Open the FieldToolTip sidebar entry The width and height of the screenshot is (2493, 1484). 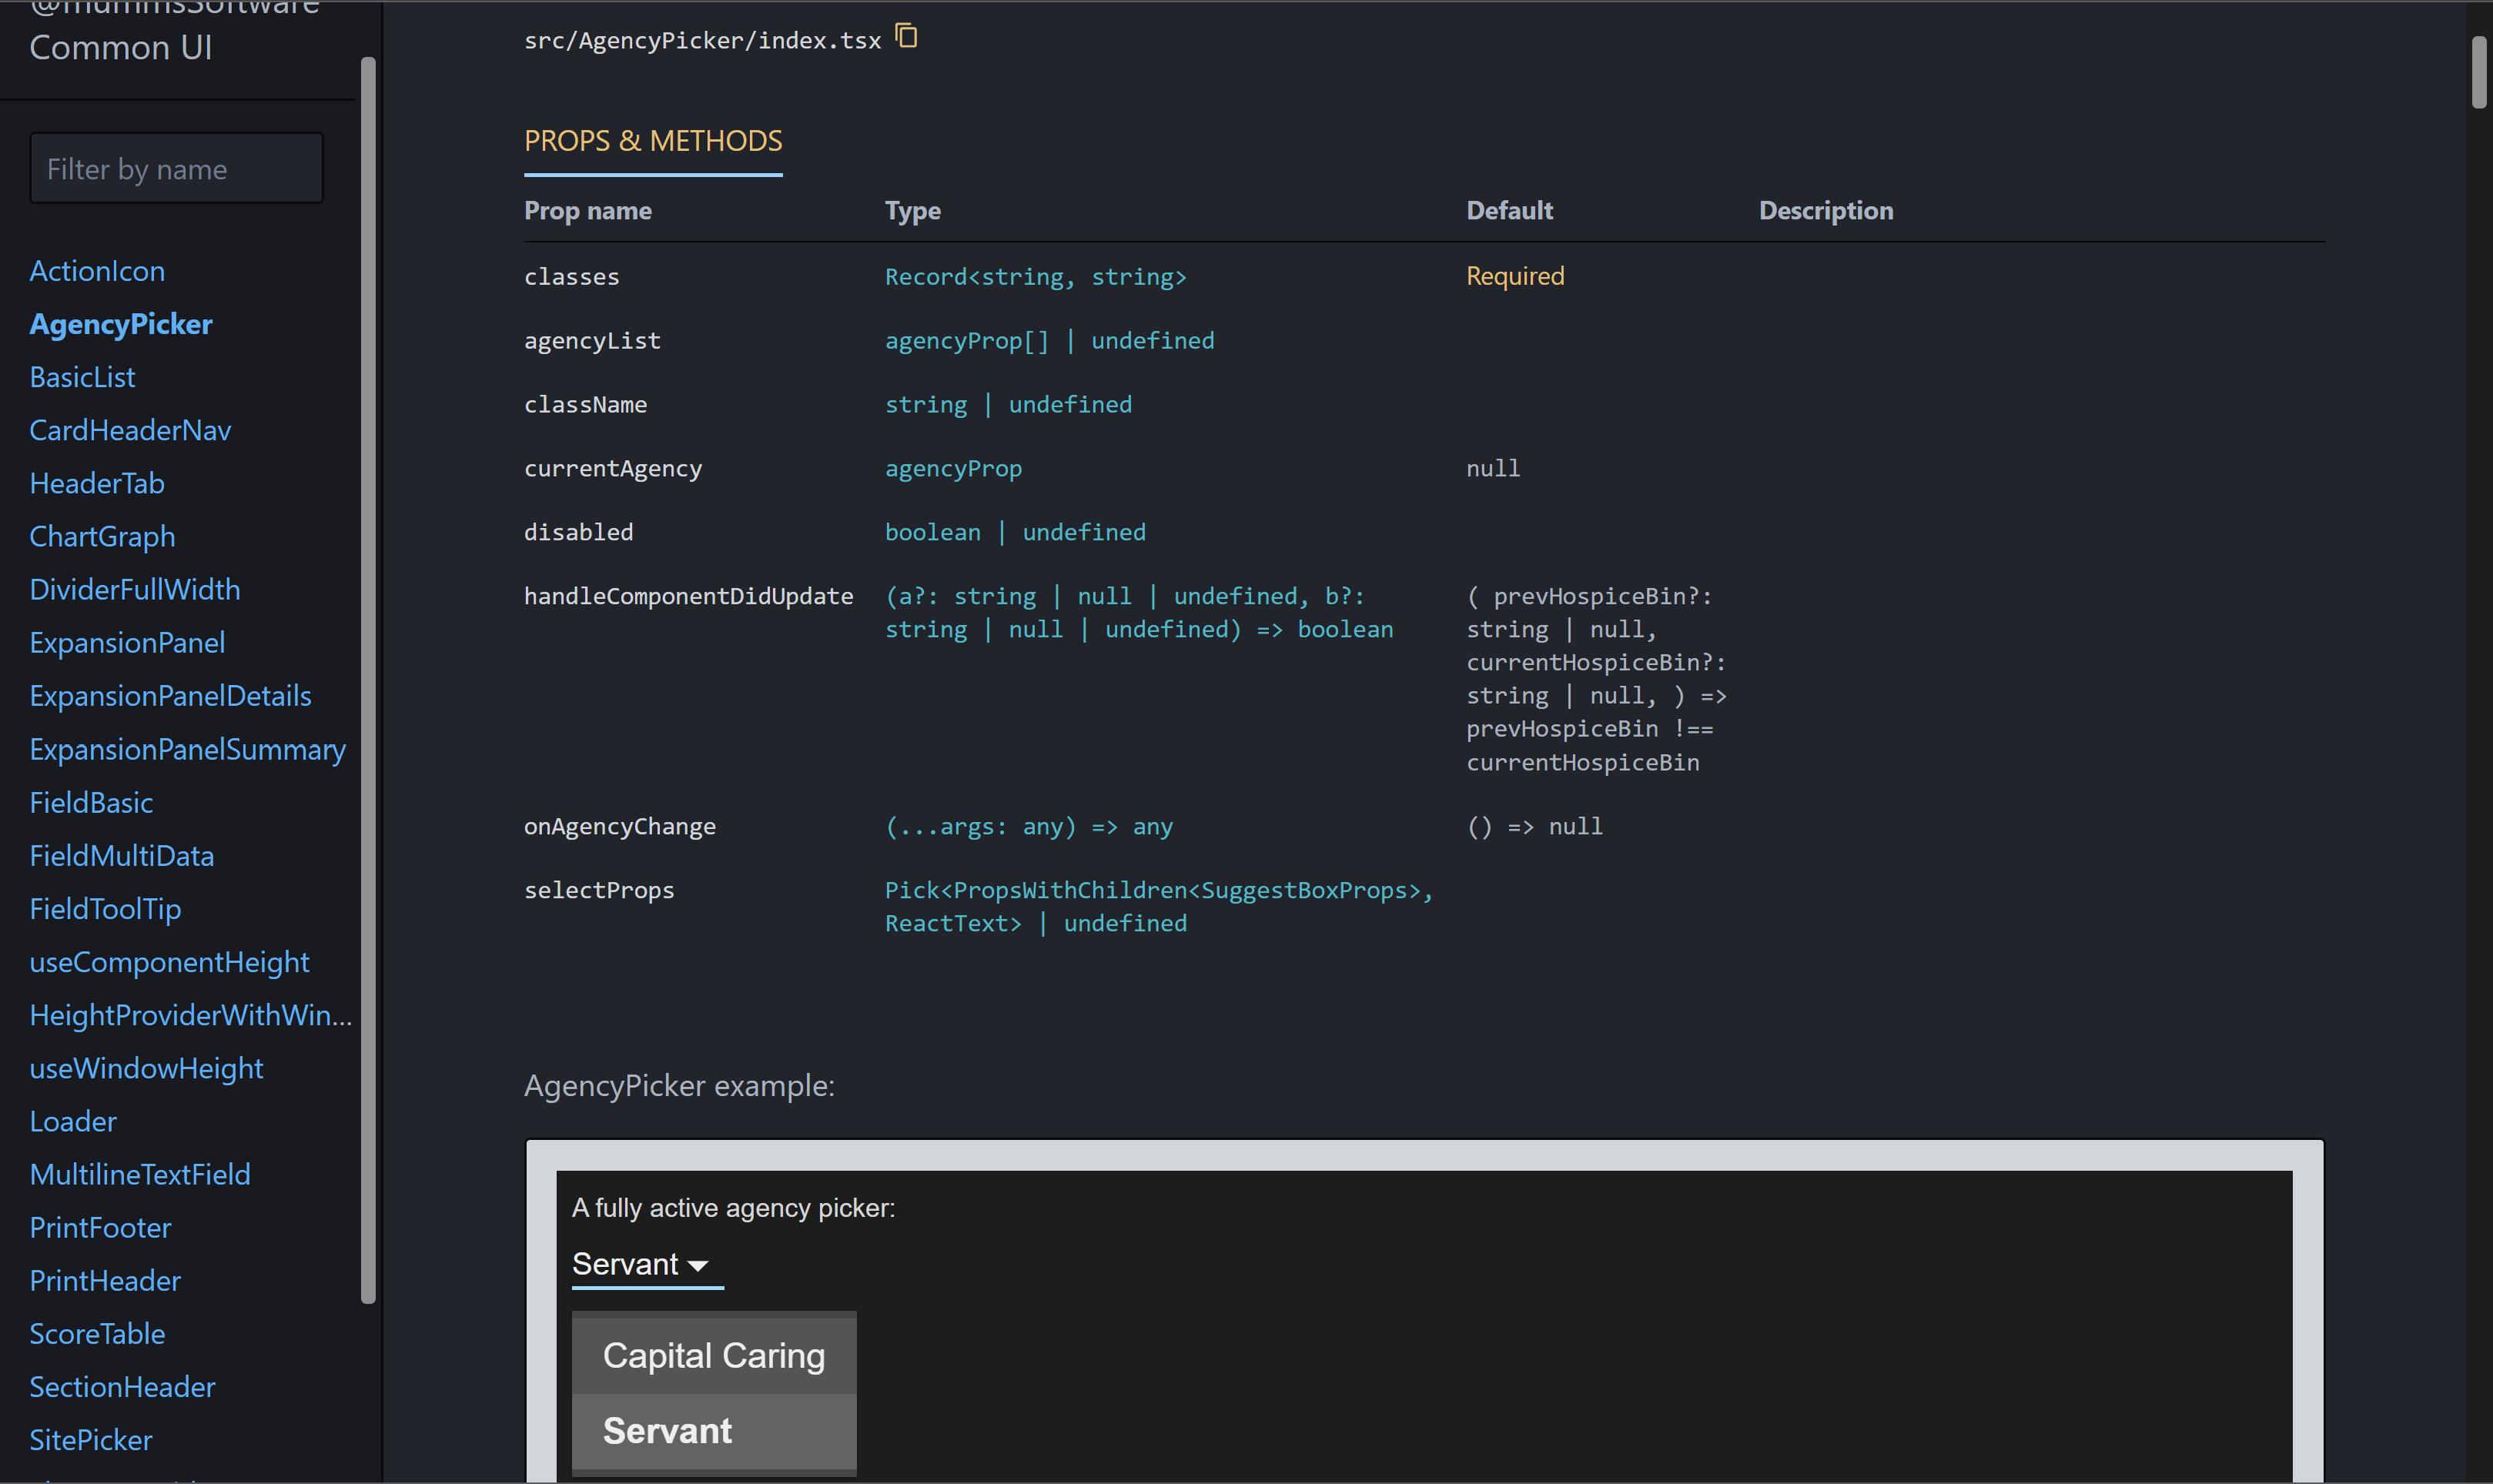[x=105, y=909]
